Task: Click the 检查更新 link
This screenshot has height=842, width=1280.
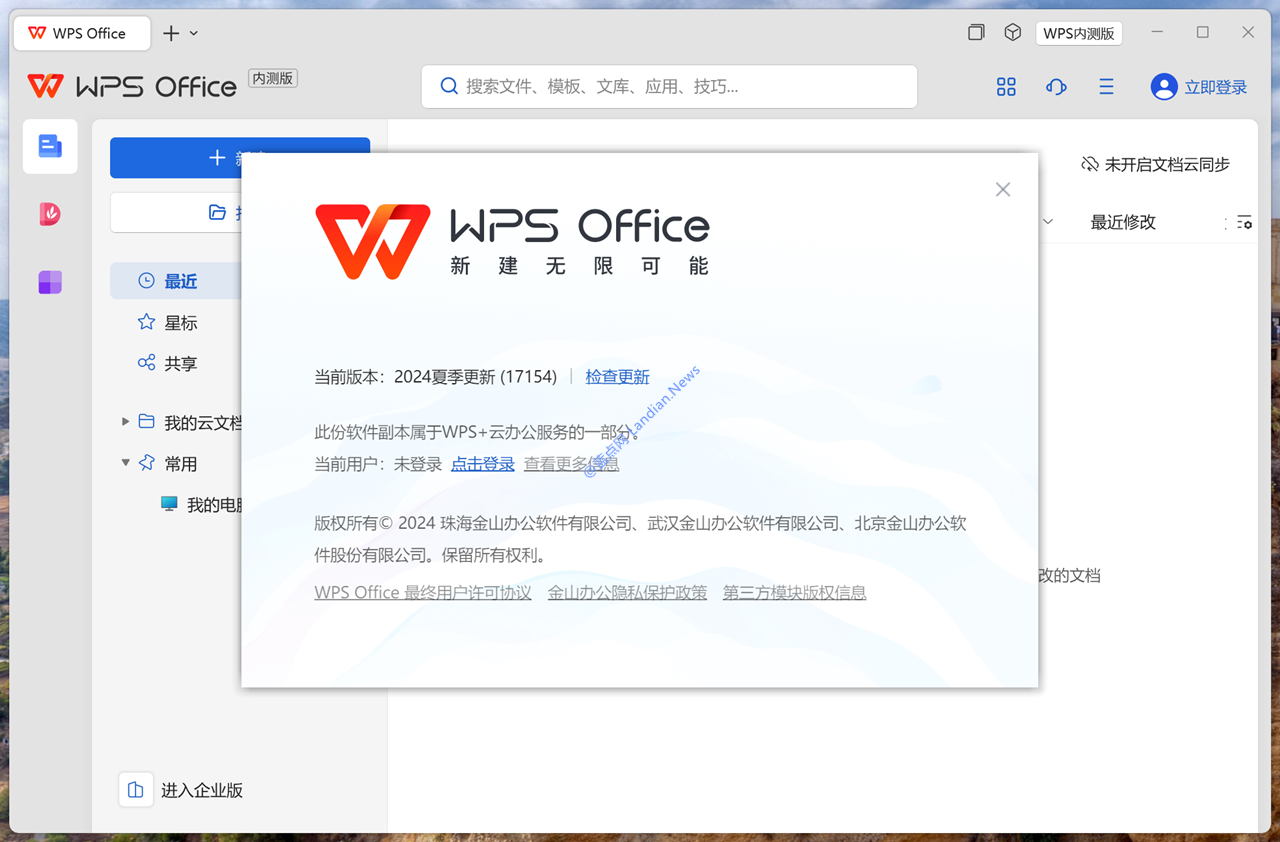Action: (x=617, y=377)
